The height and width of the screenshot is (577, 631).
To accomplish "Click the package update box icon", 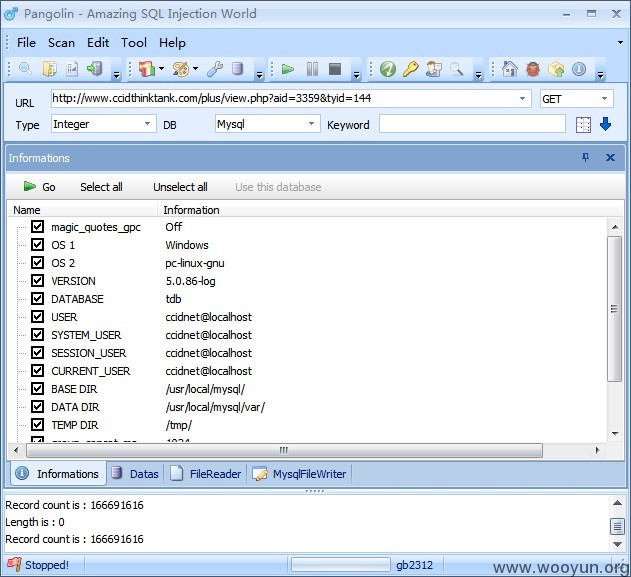I will 556,69.
